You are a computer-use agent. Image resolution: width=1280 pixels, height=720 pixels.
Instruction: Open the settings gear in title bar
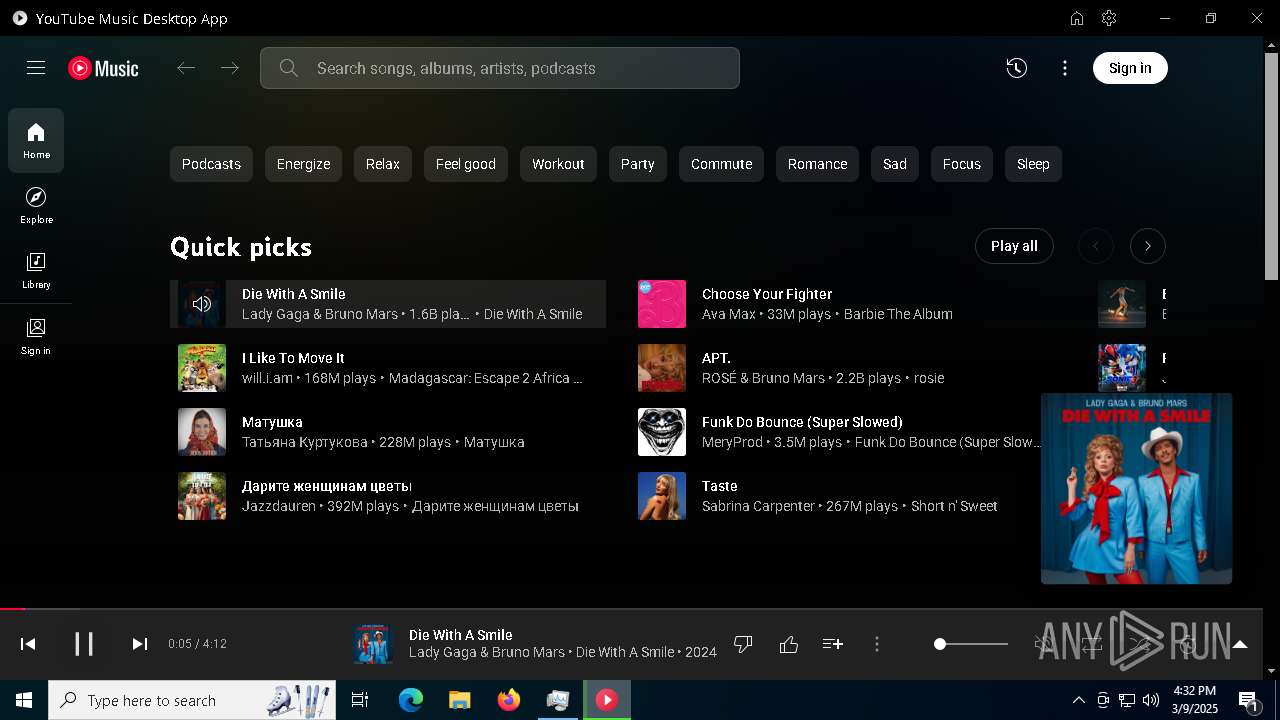click(1109, 18)
